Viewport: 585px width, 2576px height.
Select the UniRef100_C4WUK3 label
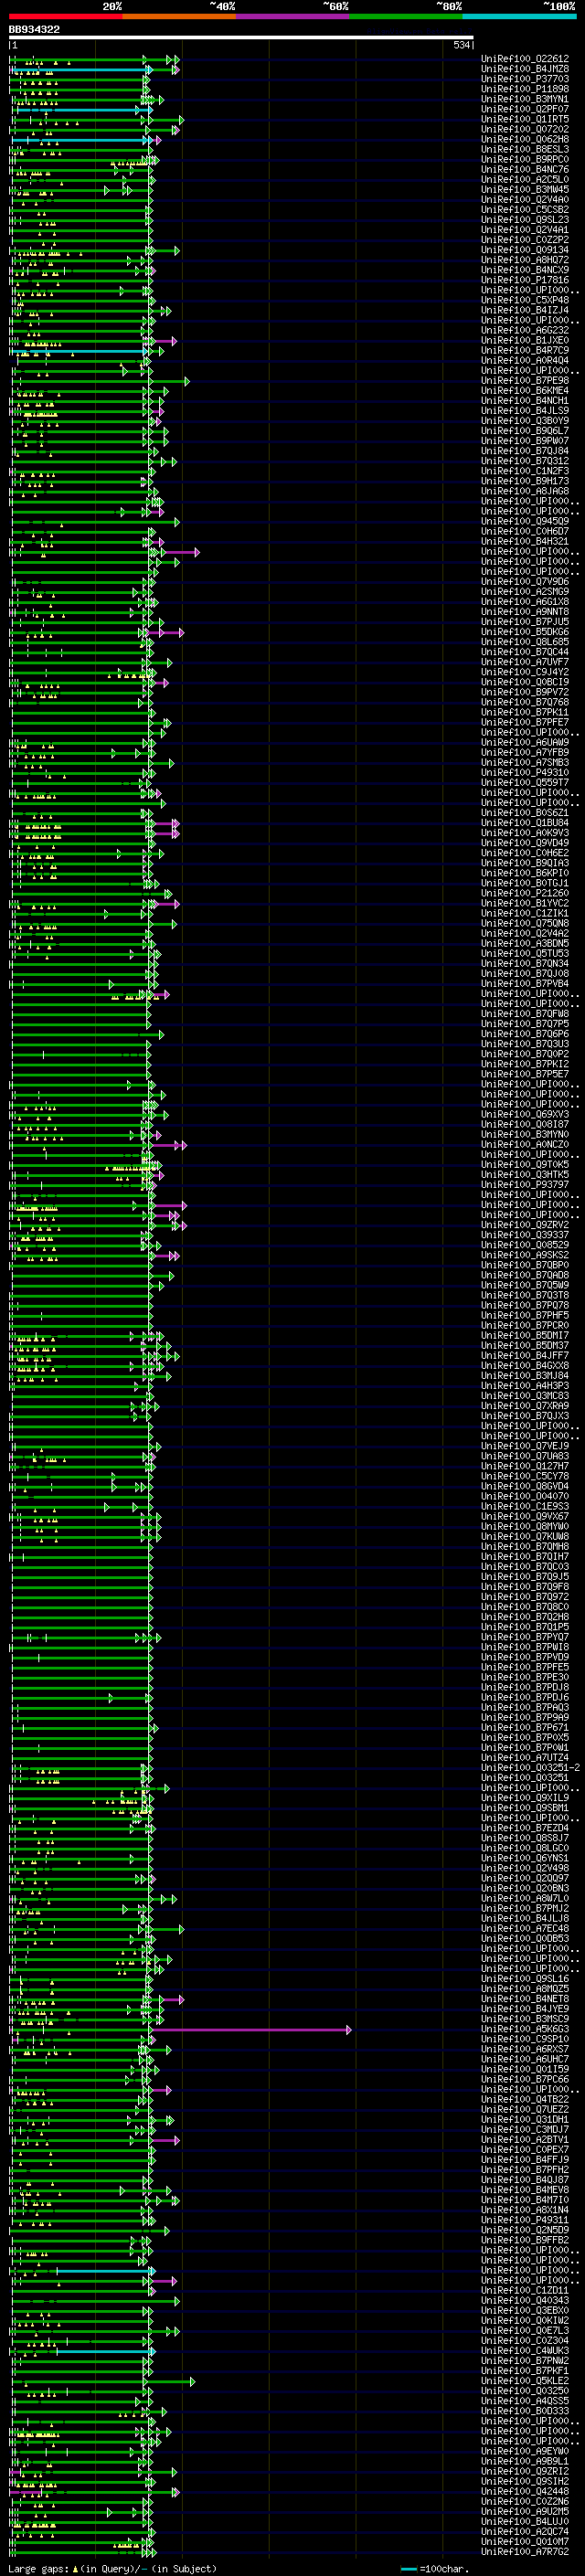(525, 2350)
